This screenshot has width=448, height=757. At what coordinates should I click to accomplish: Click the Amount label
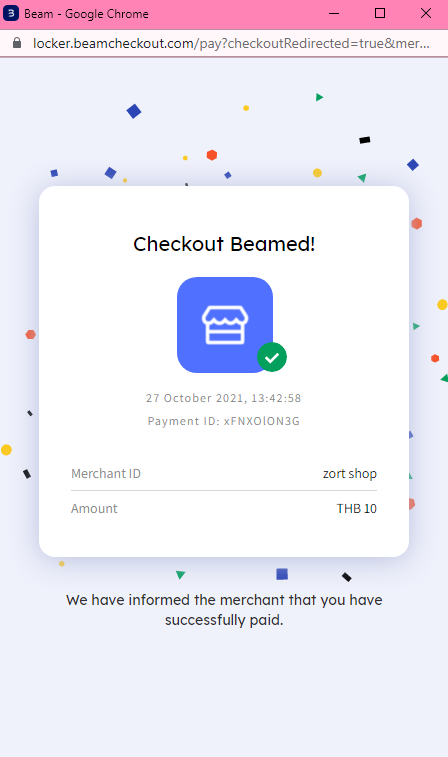pos(94,508)
